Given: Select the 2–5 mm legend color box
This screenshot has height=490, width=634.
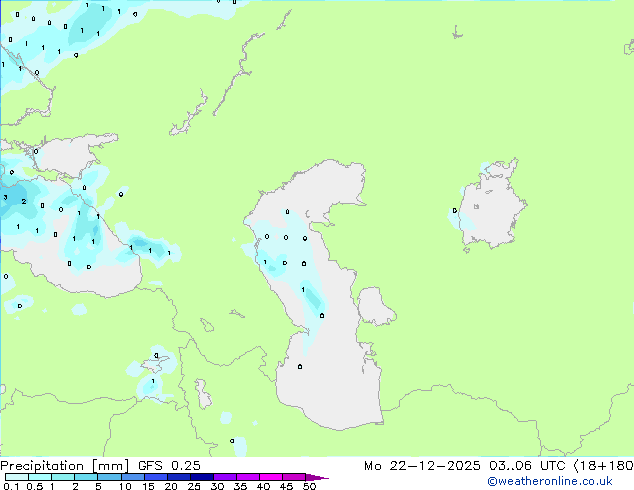Looking at the screenshot, I should [x=86, y=477].
